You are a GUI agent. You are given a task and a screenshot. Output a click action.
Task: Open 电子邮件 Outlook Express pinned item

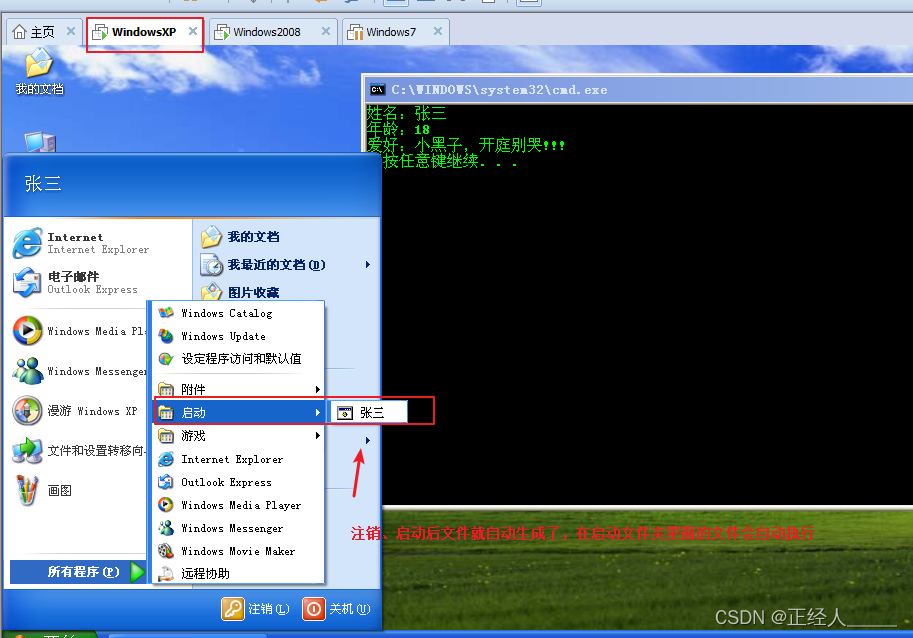pyautogui.click(x=76, y=282)
